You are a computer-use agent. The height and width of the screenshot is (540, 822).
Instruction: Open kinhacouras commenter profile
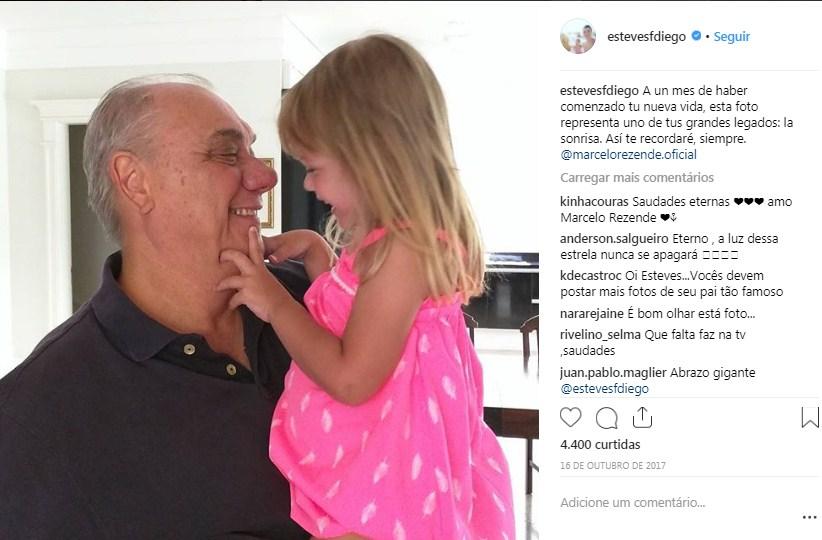point(594,201)
